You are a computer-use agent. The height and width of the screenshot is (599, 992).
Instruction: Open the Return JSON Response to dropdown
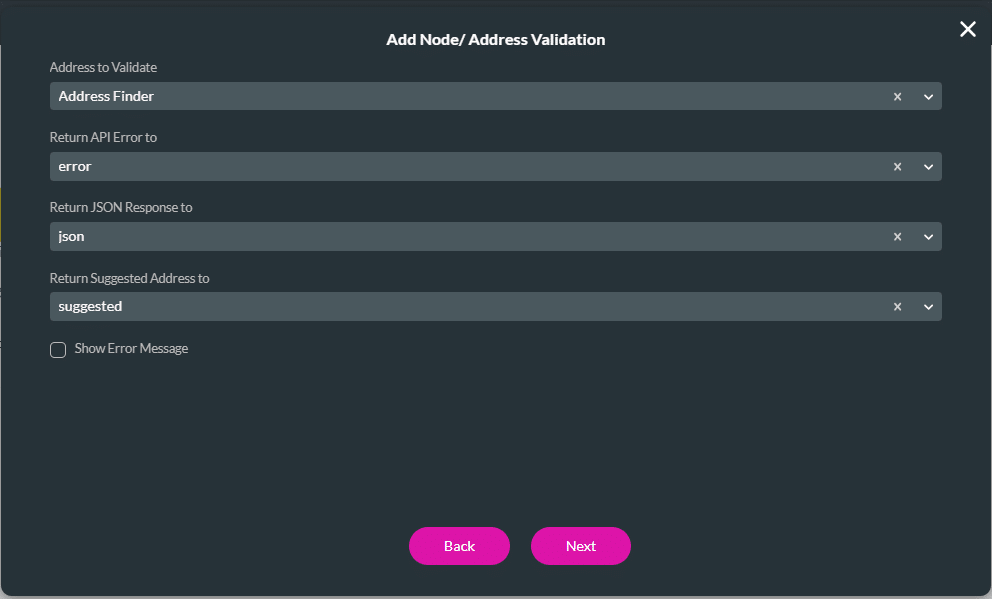928,236
